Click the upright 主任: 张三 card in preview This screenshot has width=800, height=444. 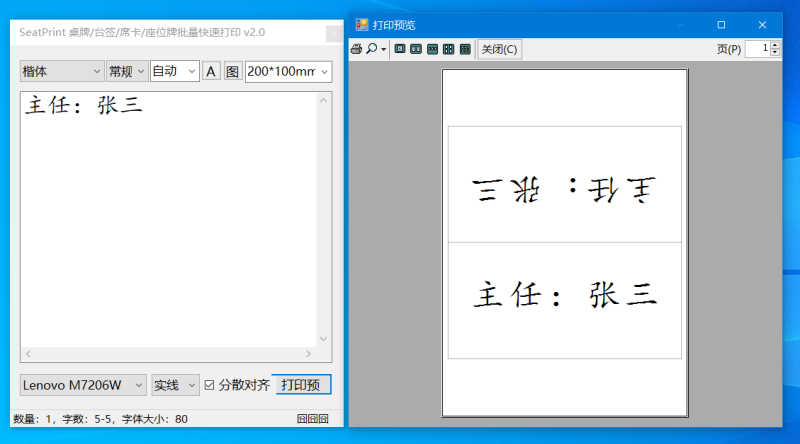pos(565,301)
